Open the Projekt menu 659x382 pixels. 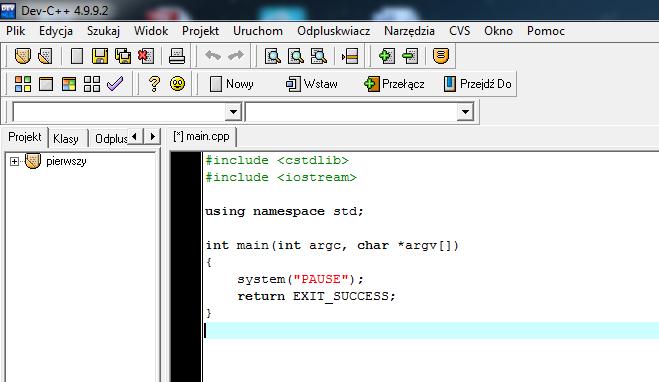[200, 31]
